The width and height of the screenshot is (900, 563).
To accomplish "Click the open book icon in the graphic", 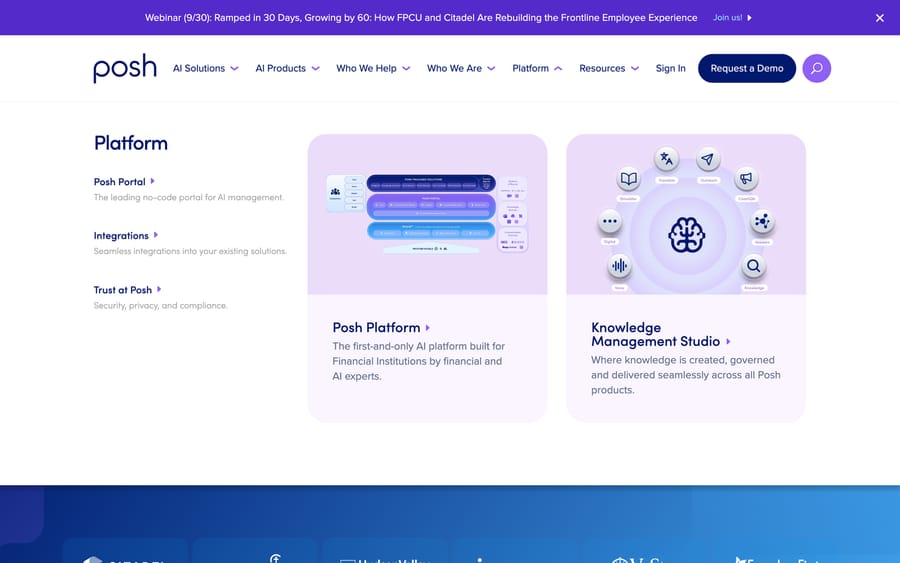I will [629, 178].
